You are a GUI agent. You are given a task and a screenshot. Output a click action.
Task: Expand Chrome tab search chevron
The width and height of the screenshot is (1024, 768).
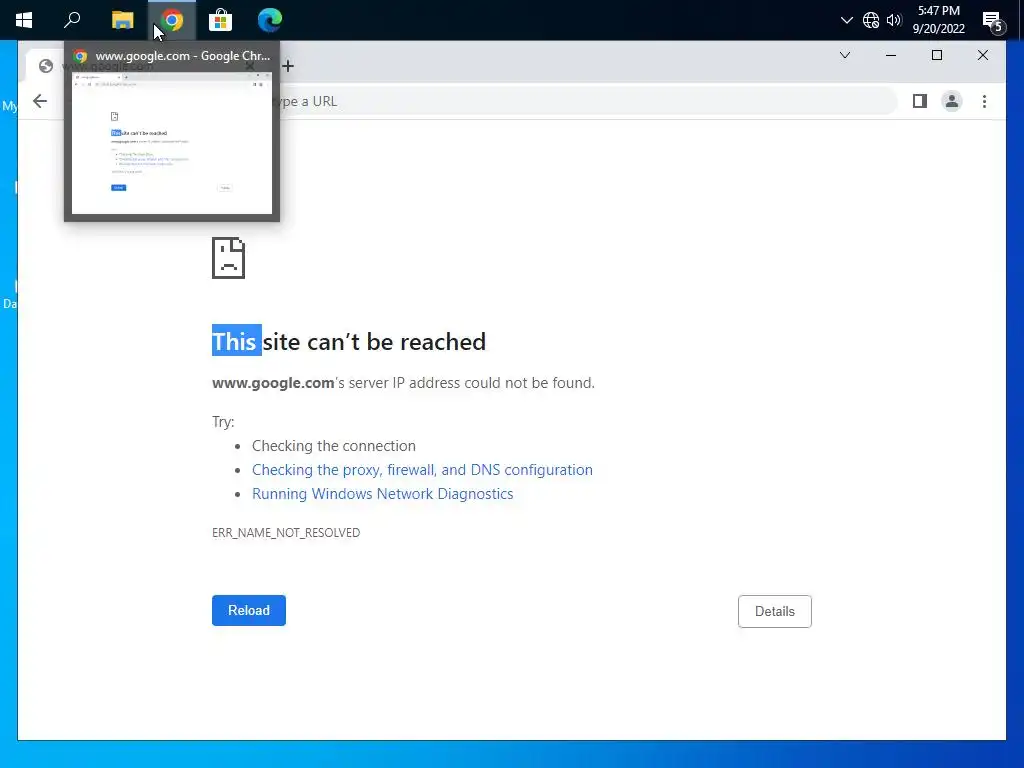point(845,56)
